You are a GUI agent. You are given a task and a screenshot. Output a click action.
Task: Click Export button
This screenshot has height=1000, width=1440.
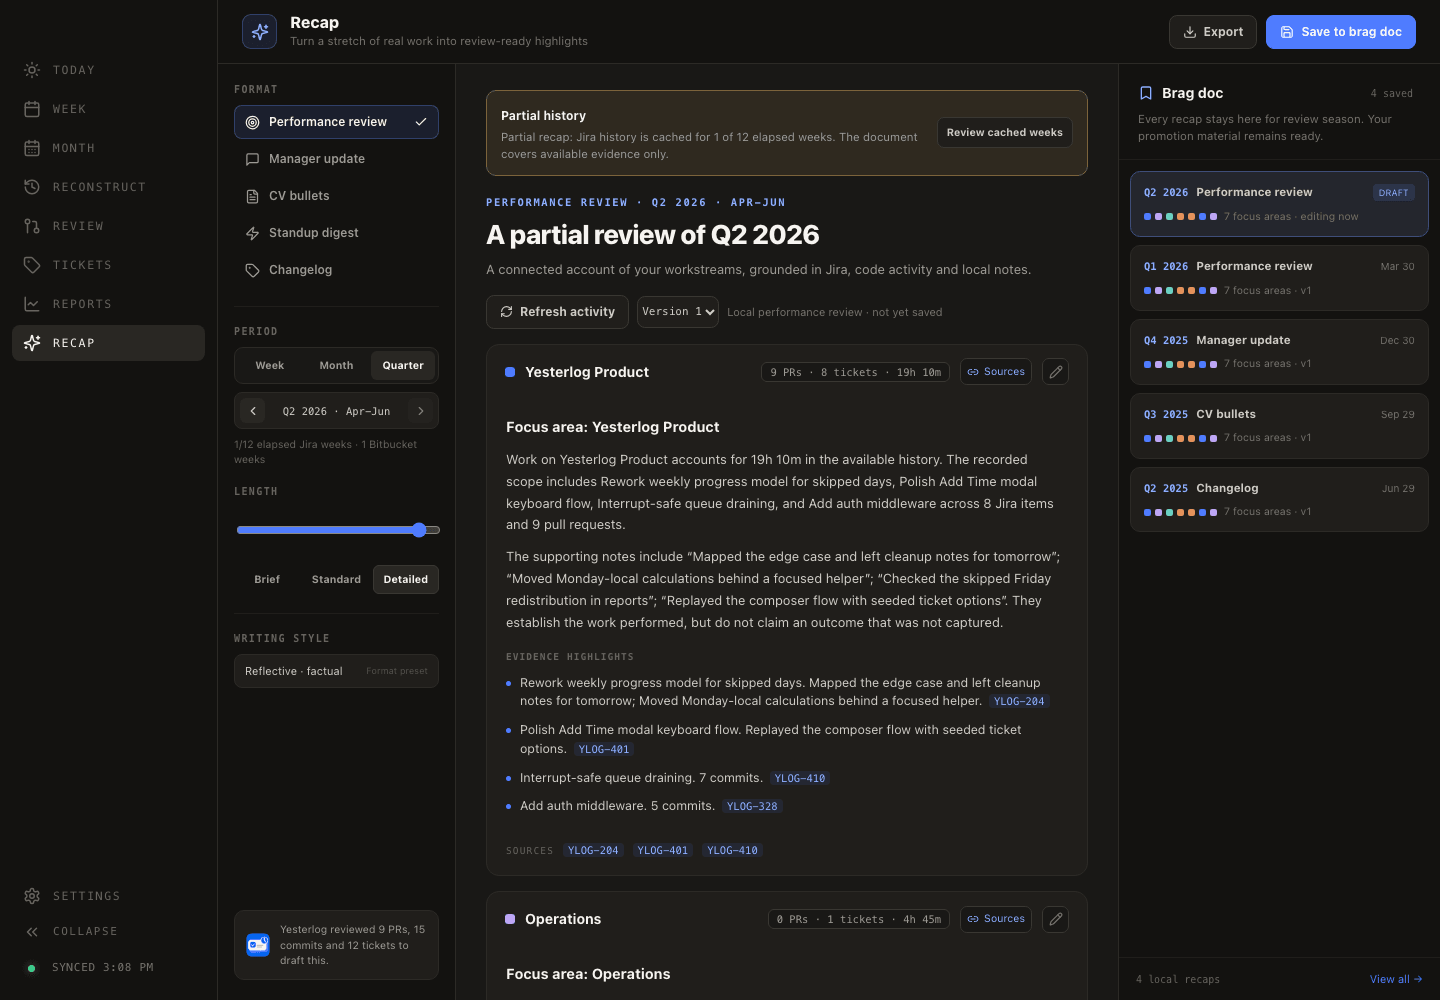coord(1213,32)
